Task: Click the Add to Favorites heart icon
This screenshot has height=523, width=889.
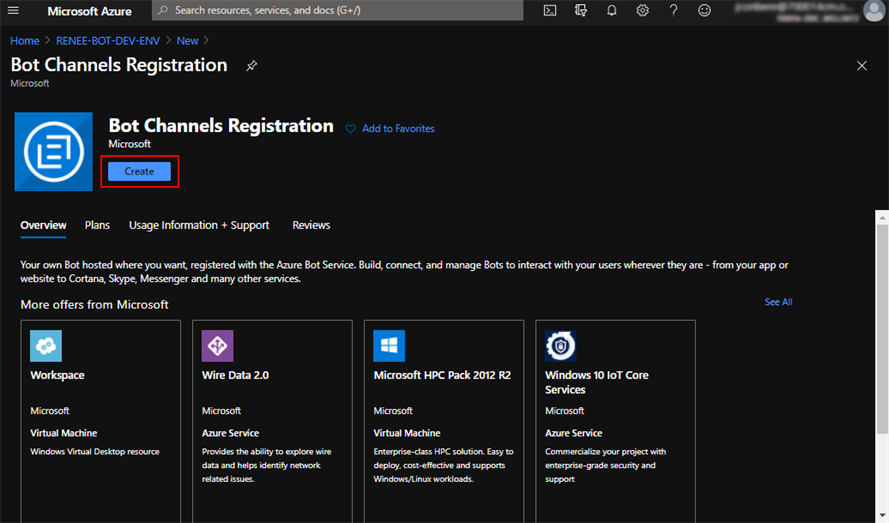Action: click(350, 129)
